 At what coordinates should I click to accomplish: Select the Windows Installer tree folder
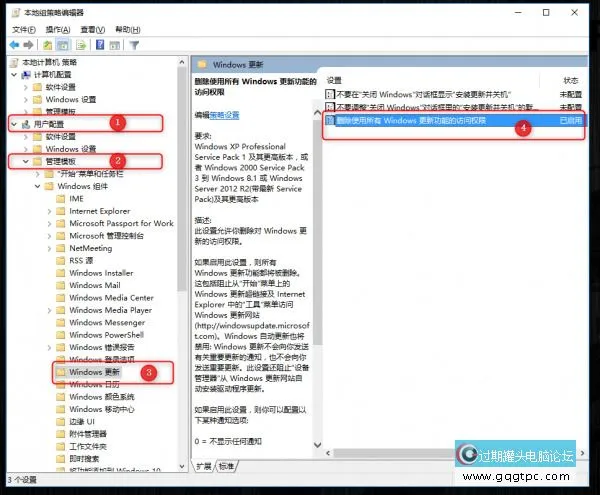tap(101, 273)
